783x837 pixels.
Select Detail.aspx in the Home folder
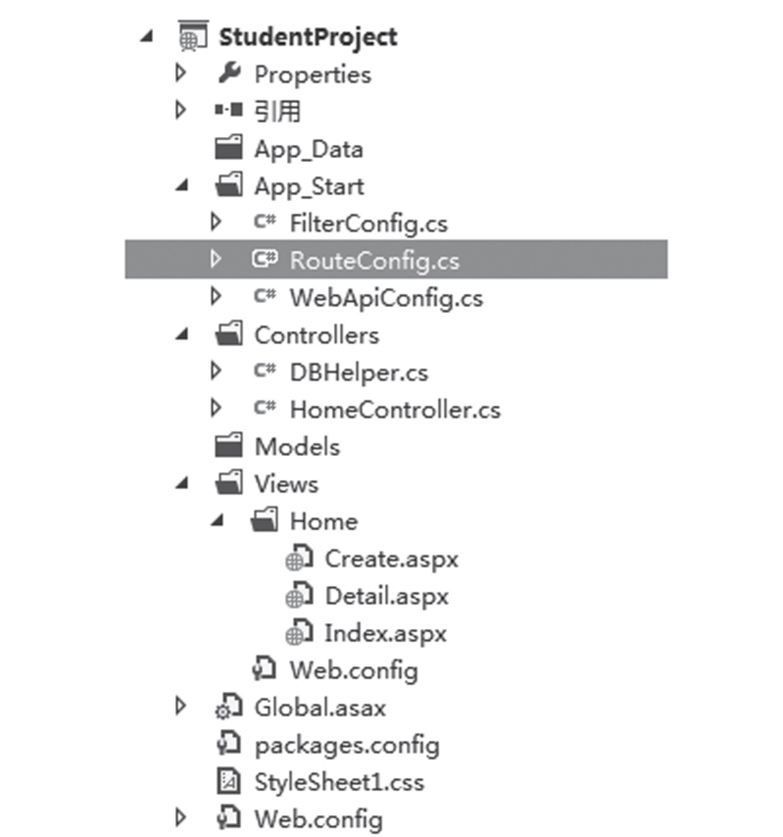387,596
